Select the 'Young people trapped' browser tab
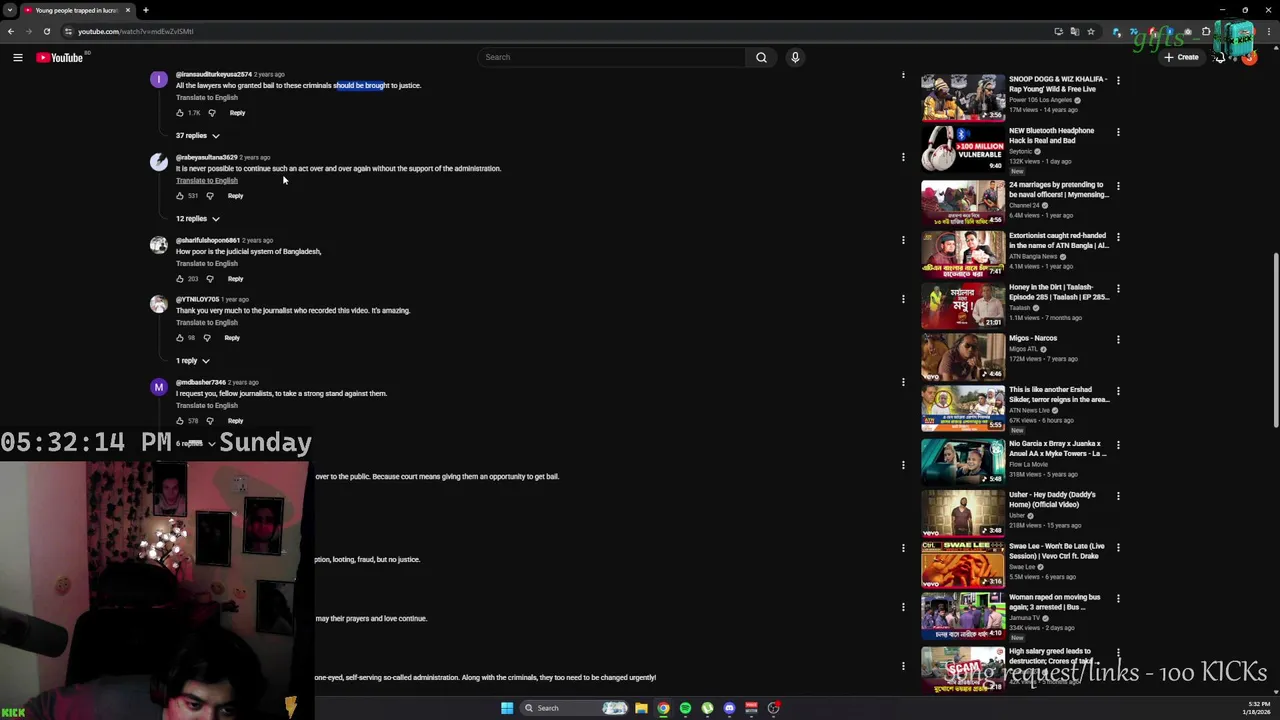The width and height of the screenshot is (1280, 720). tap(76, 10)
